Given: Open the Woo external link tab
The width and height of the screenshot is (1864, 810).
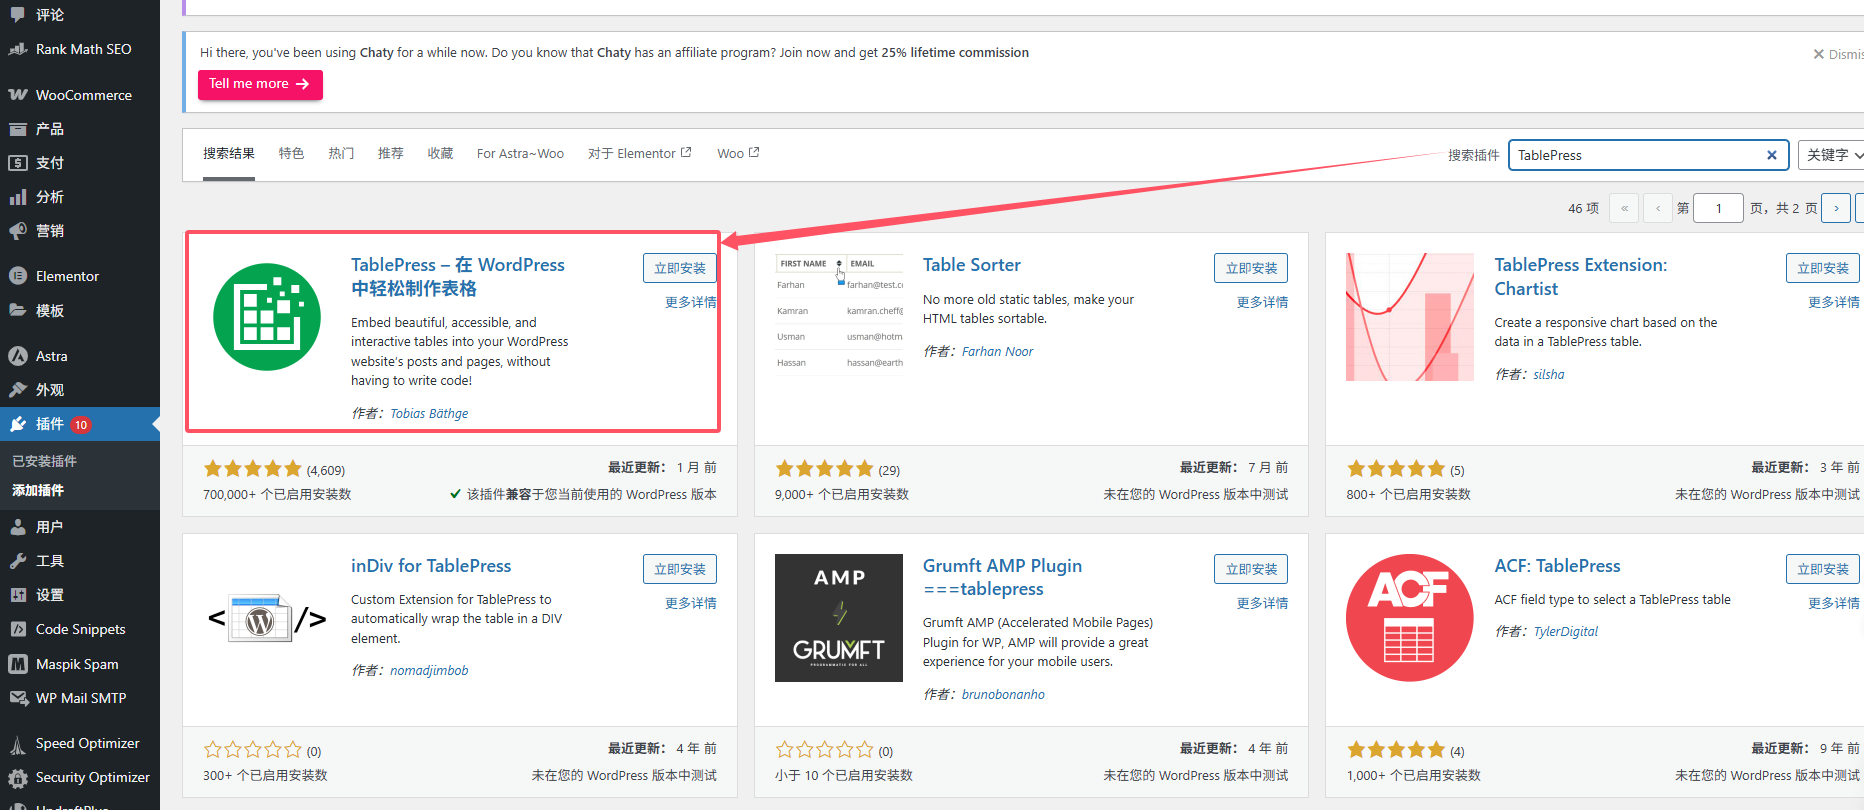Looking at the screenshot, I should [x=738, y=153].
